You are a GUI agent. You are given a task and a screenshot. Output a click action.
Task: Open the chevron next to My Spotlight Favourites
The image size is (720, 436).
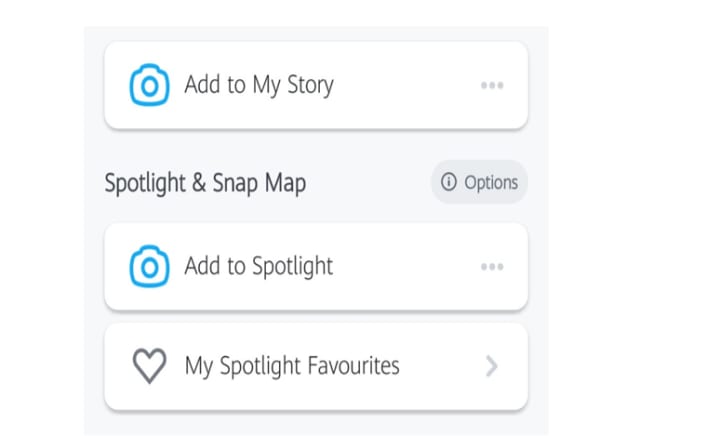click(491, 367)
